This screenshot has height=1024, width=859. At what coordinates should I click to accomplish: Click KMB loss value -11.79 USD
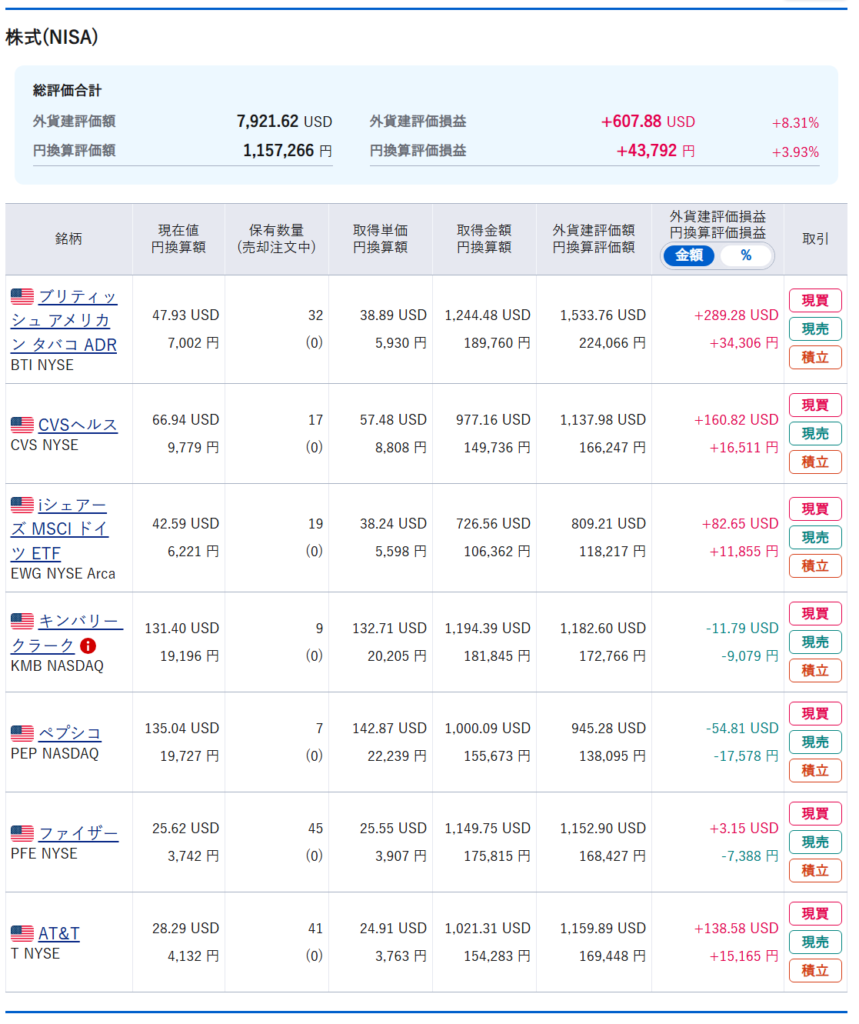[742, 628]
